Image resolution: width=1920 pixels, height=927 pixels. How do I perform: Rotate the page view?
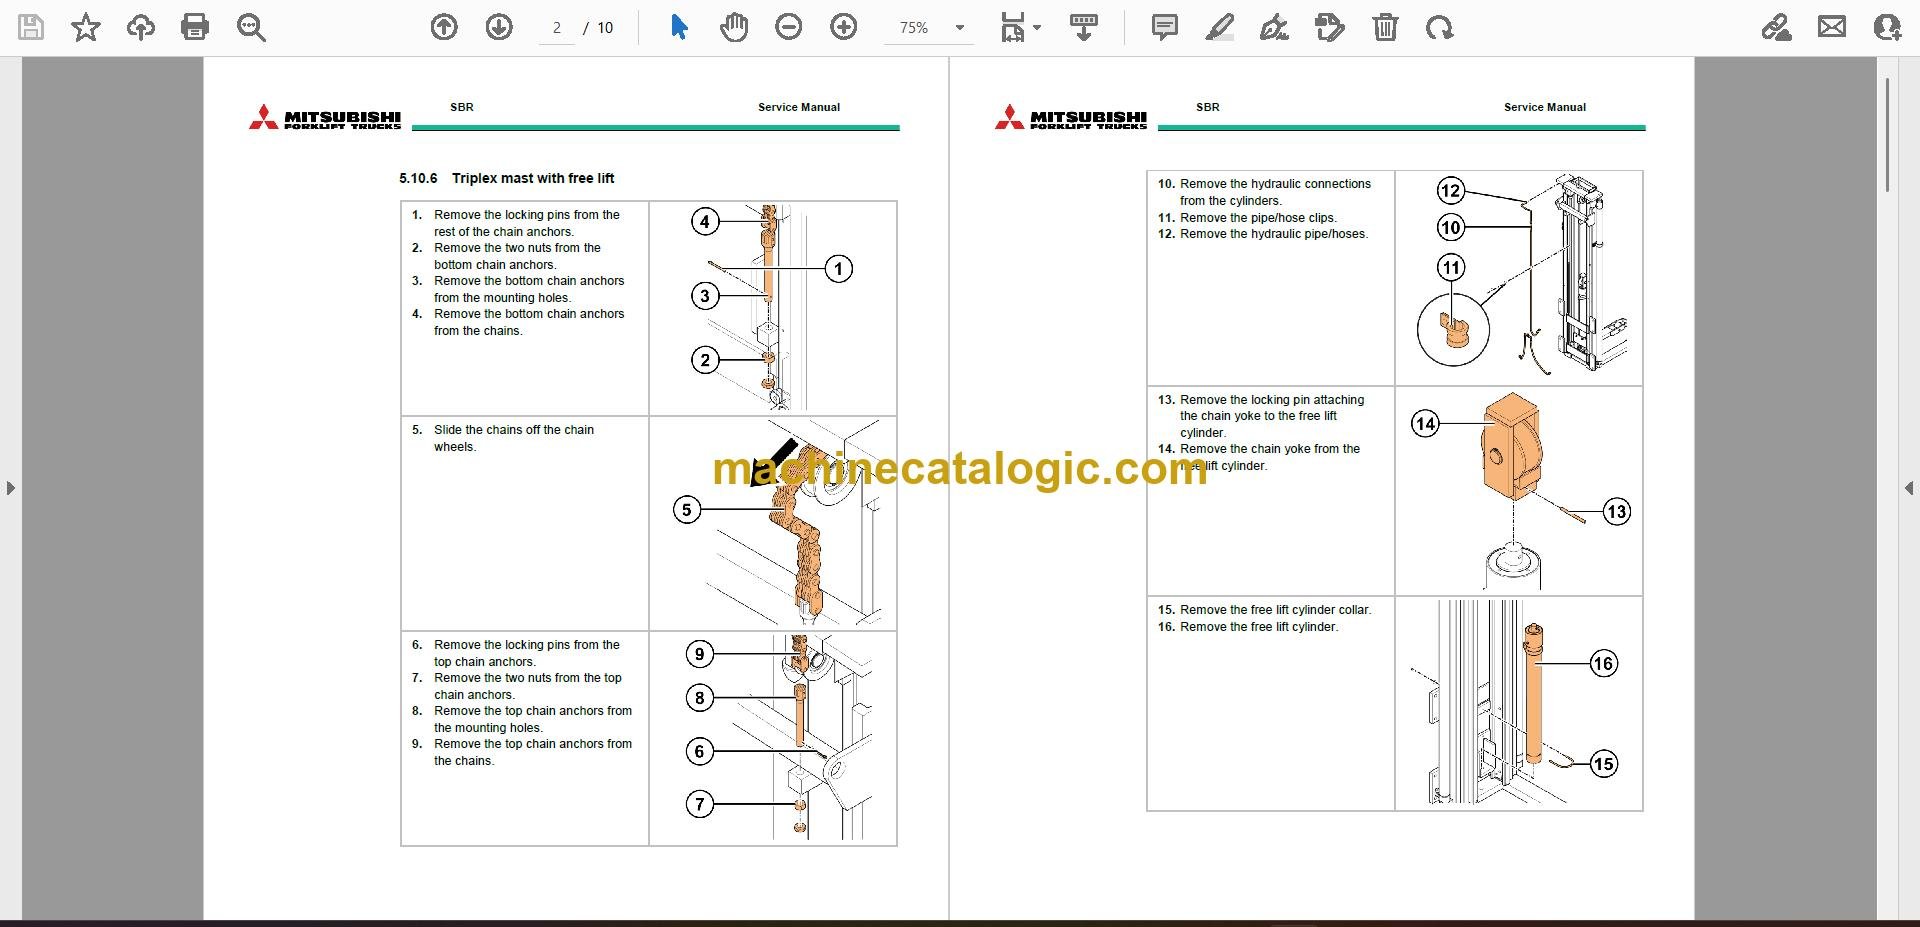pyautogui.click(x=1440, y=28)
